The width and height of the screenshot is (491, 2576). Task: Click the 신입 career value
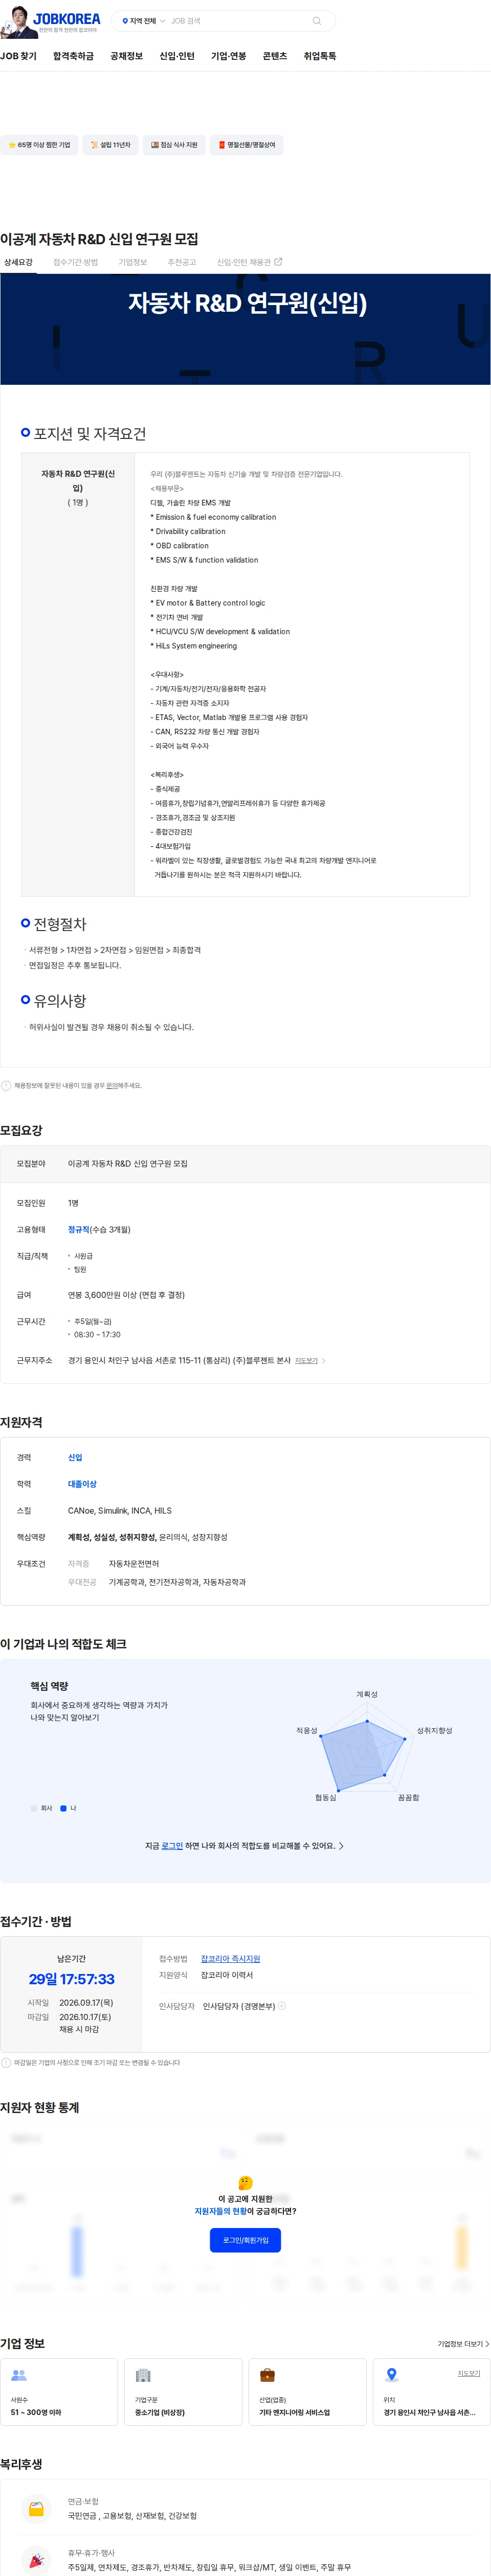[75, 1457]
